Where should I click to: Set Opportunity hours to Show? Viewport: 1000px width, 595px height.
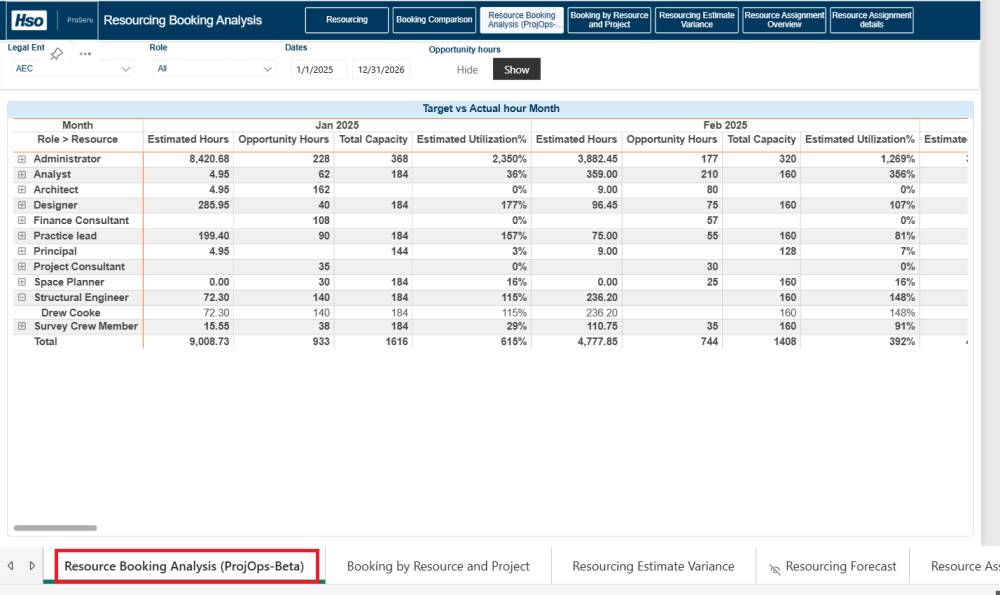(516, 70)
